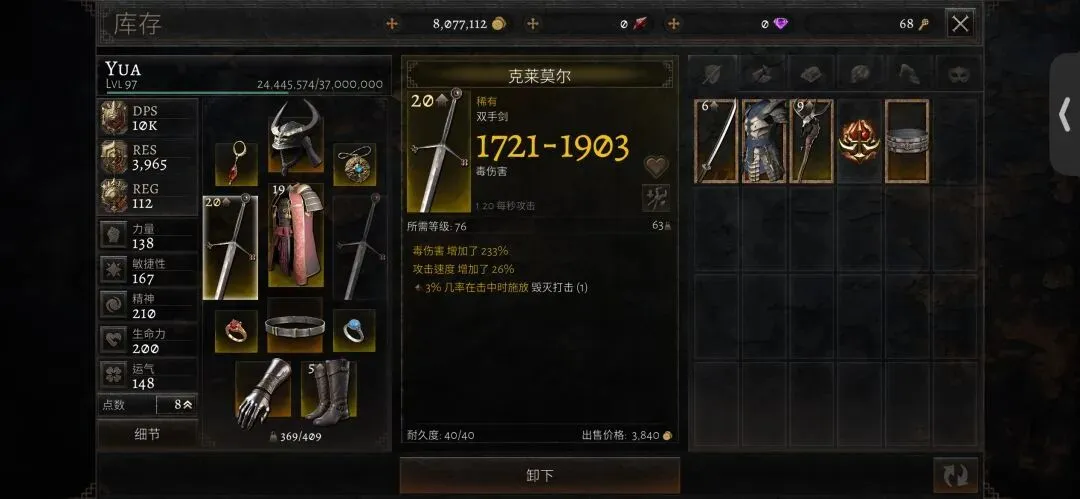This screenshot has height=499, width=1080.
Task: Filter inventory by mask tab
Action: pyautogui.click(x=959, y=72)
